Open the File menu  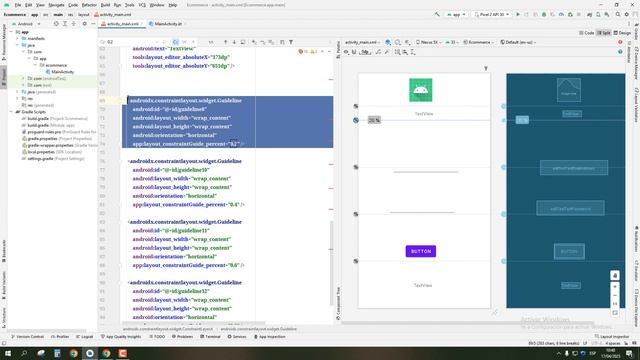[18, 5]
